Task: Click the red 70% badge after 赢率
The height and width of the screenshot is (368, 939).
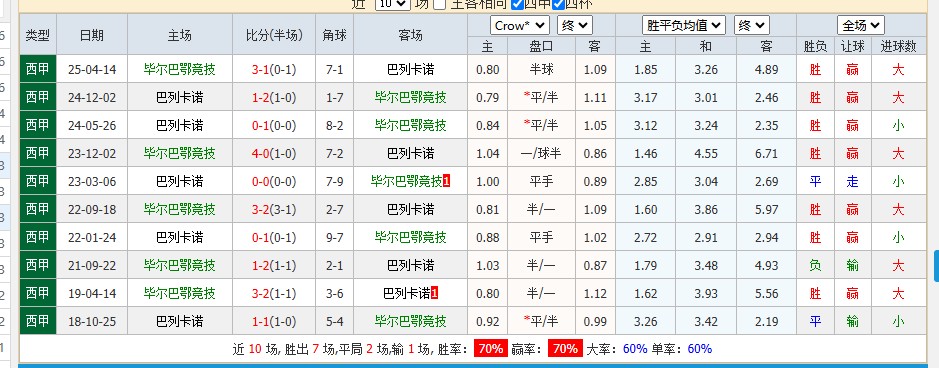Action: pyautogui.click(x=565, y=349)
